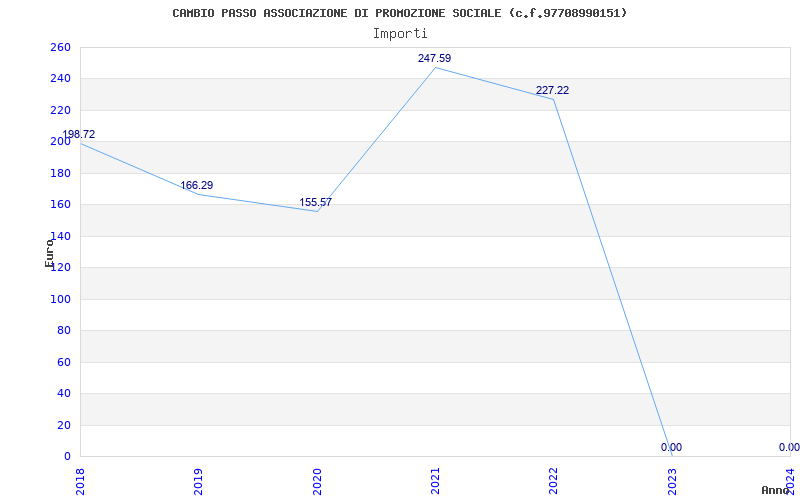Image resolution: width=800 pixels, height=500 pixels.
Task: Click the Importi subtitle
Action: point(400,34)
